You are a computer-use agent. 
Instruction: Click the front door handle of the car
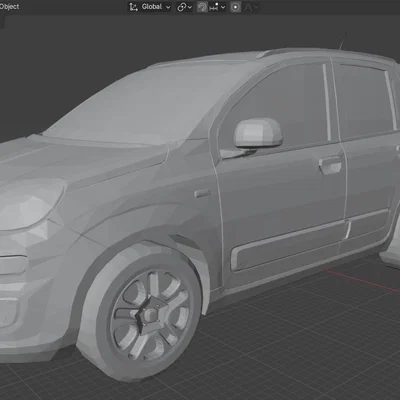[330, 164]
